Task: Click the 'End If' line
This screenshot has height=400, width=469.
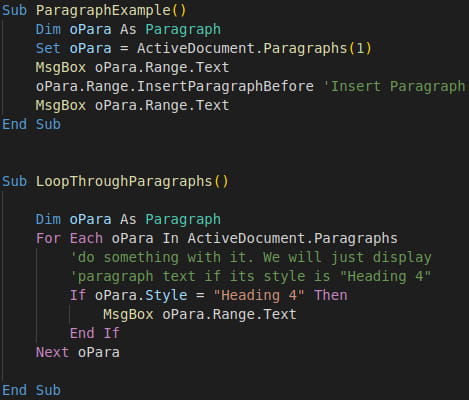Action: [x=95, y=333]
